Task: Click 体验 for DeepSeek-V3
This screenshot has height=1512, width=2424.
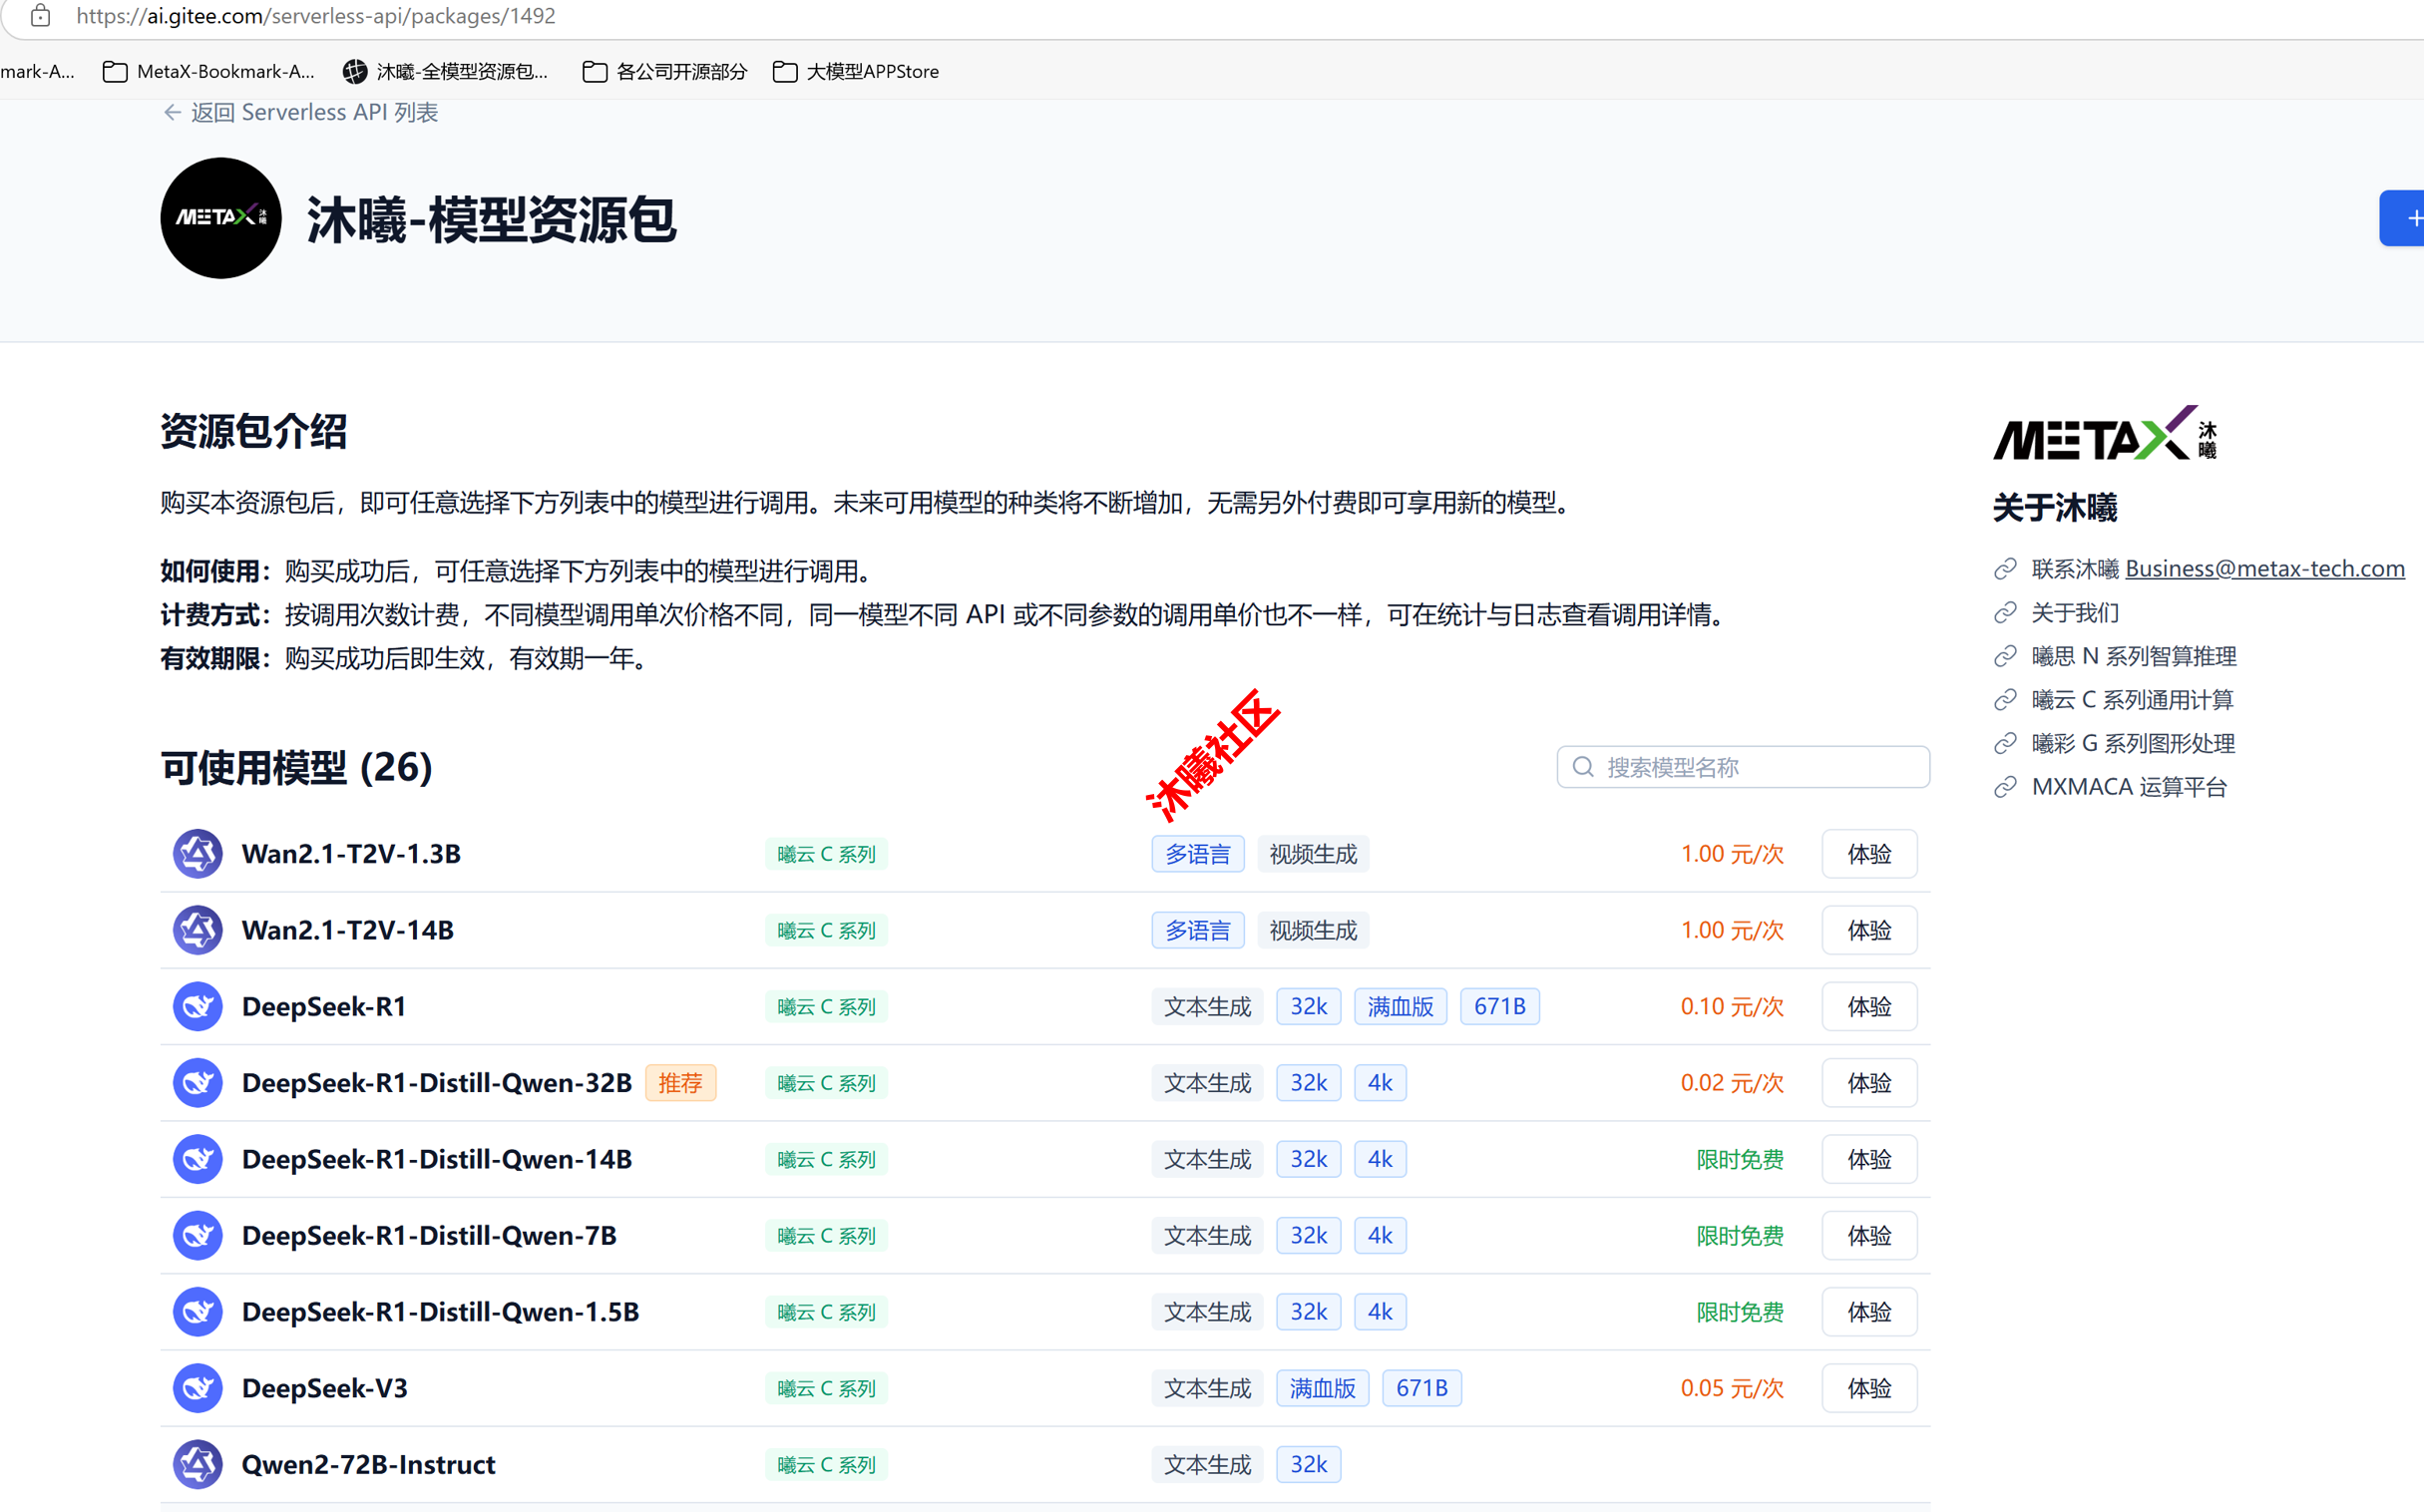Action: click(1869, 1388)
